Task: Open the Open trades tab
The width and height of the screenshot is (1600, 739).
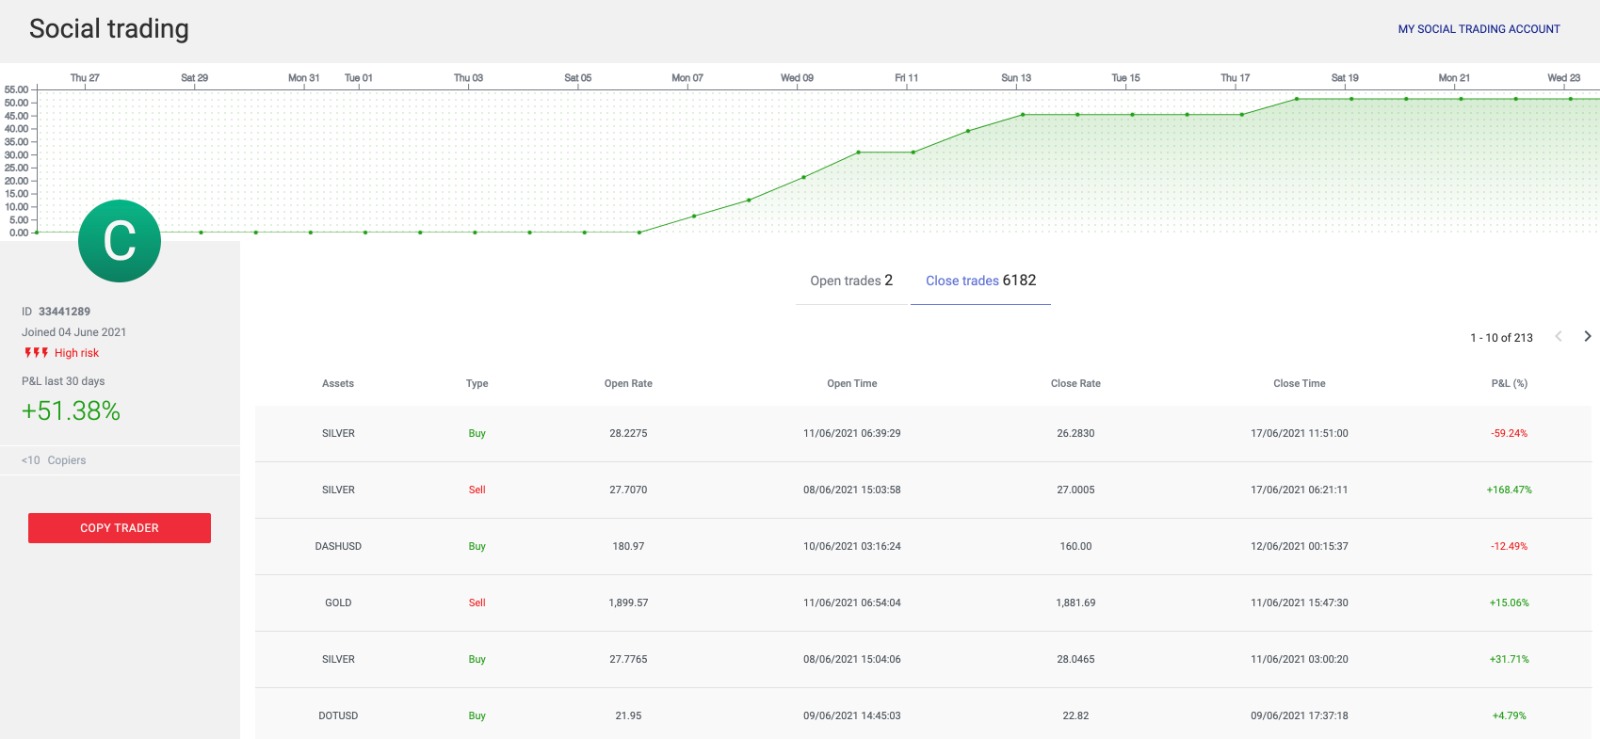Action: tap(851, 281)
